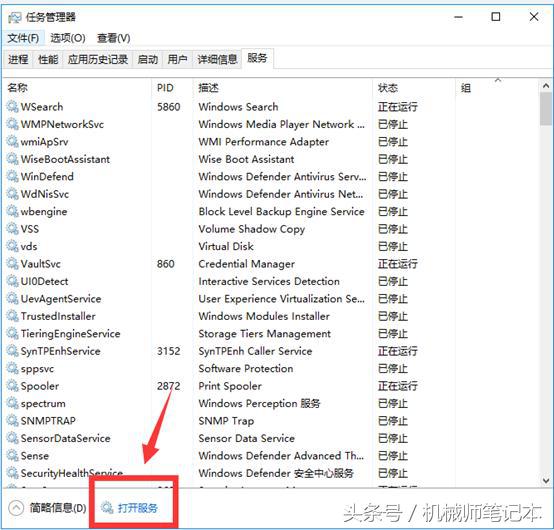Click the 简略信息(D) button label
Image resolution: width=554 pixels, height=530 pixels.
pyautogui.click(x=58, y=508)
